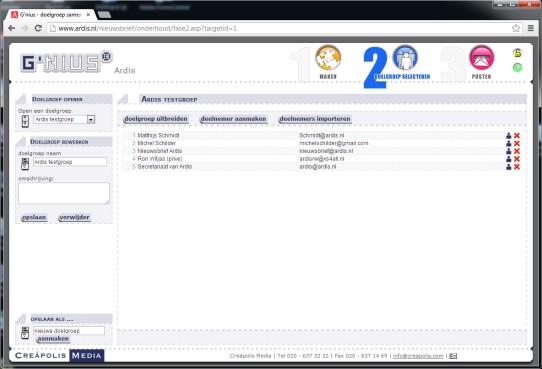Click the yellow lock icon

coord(517,53)
